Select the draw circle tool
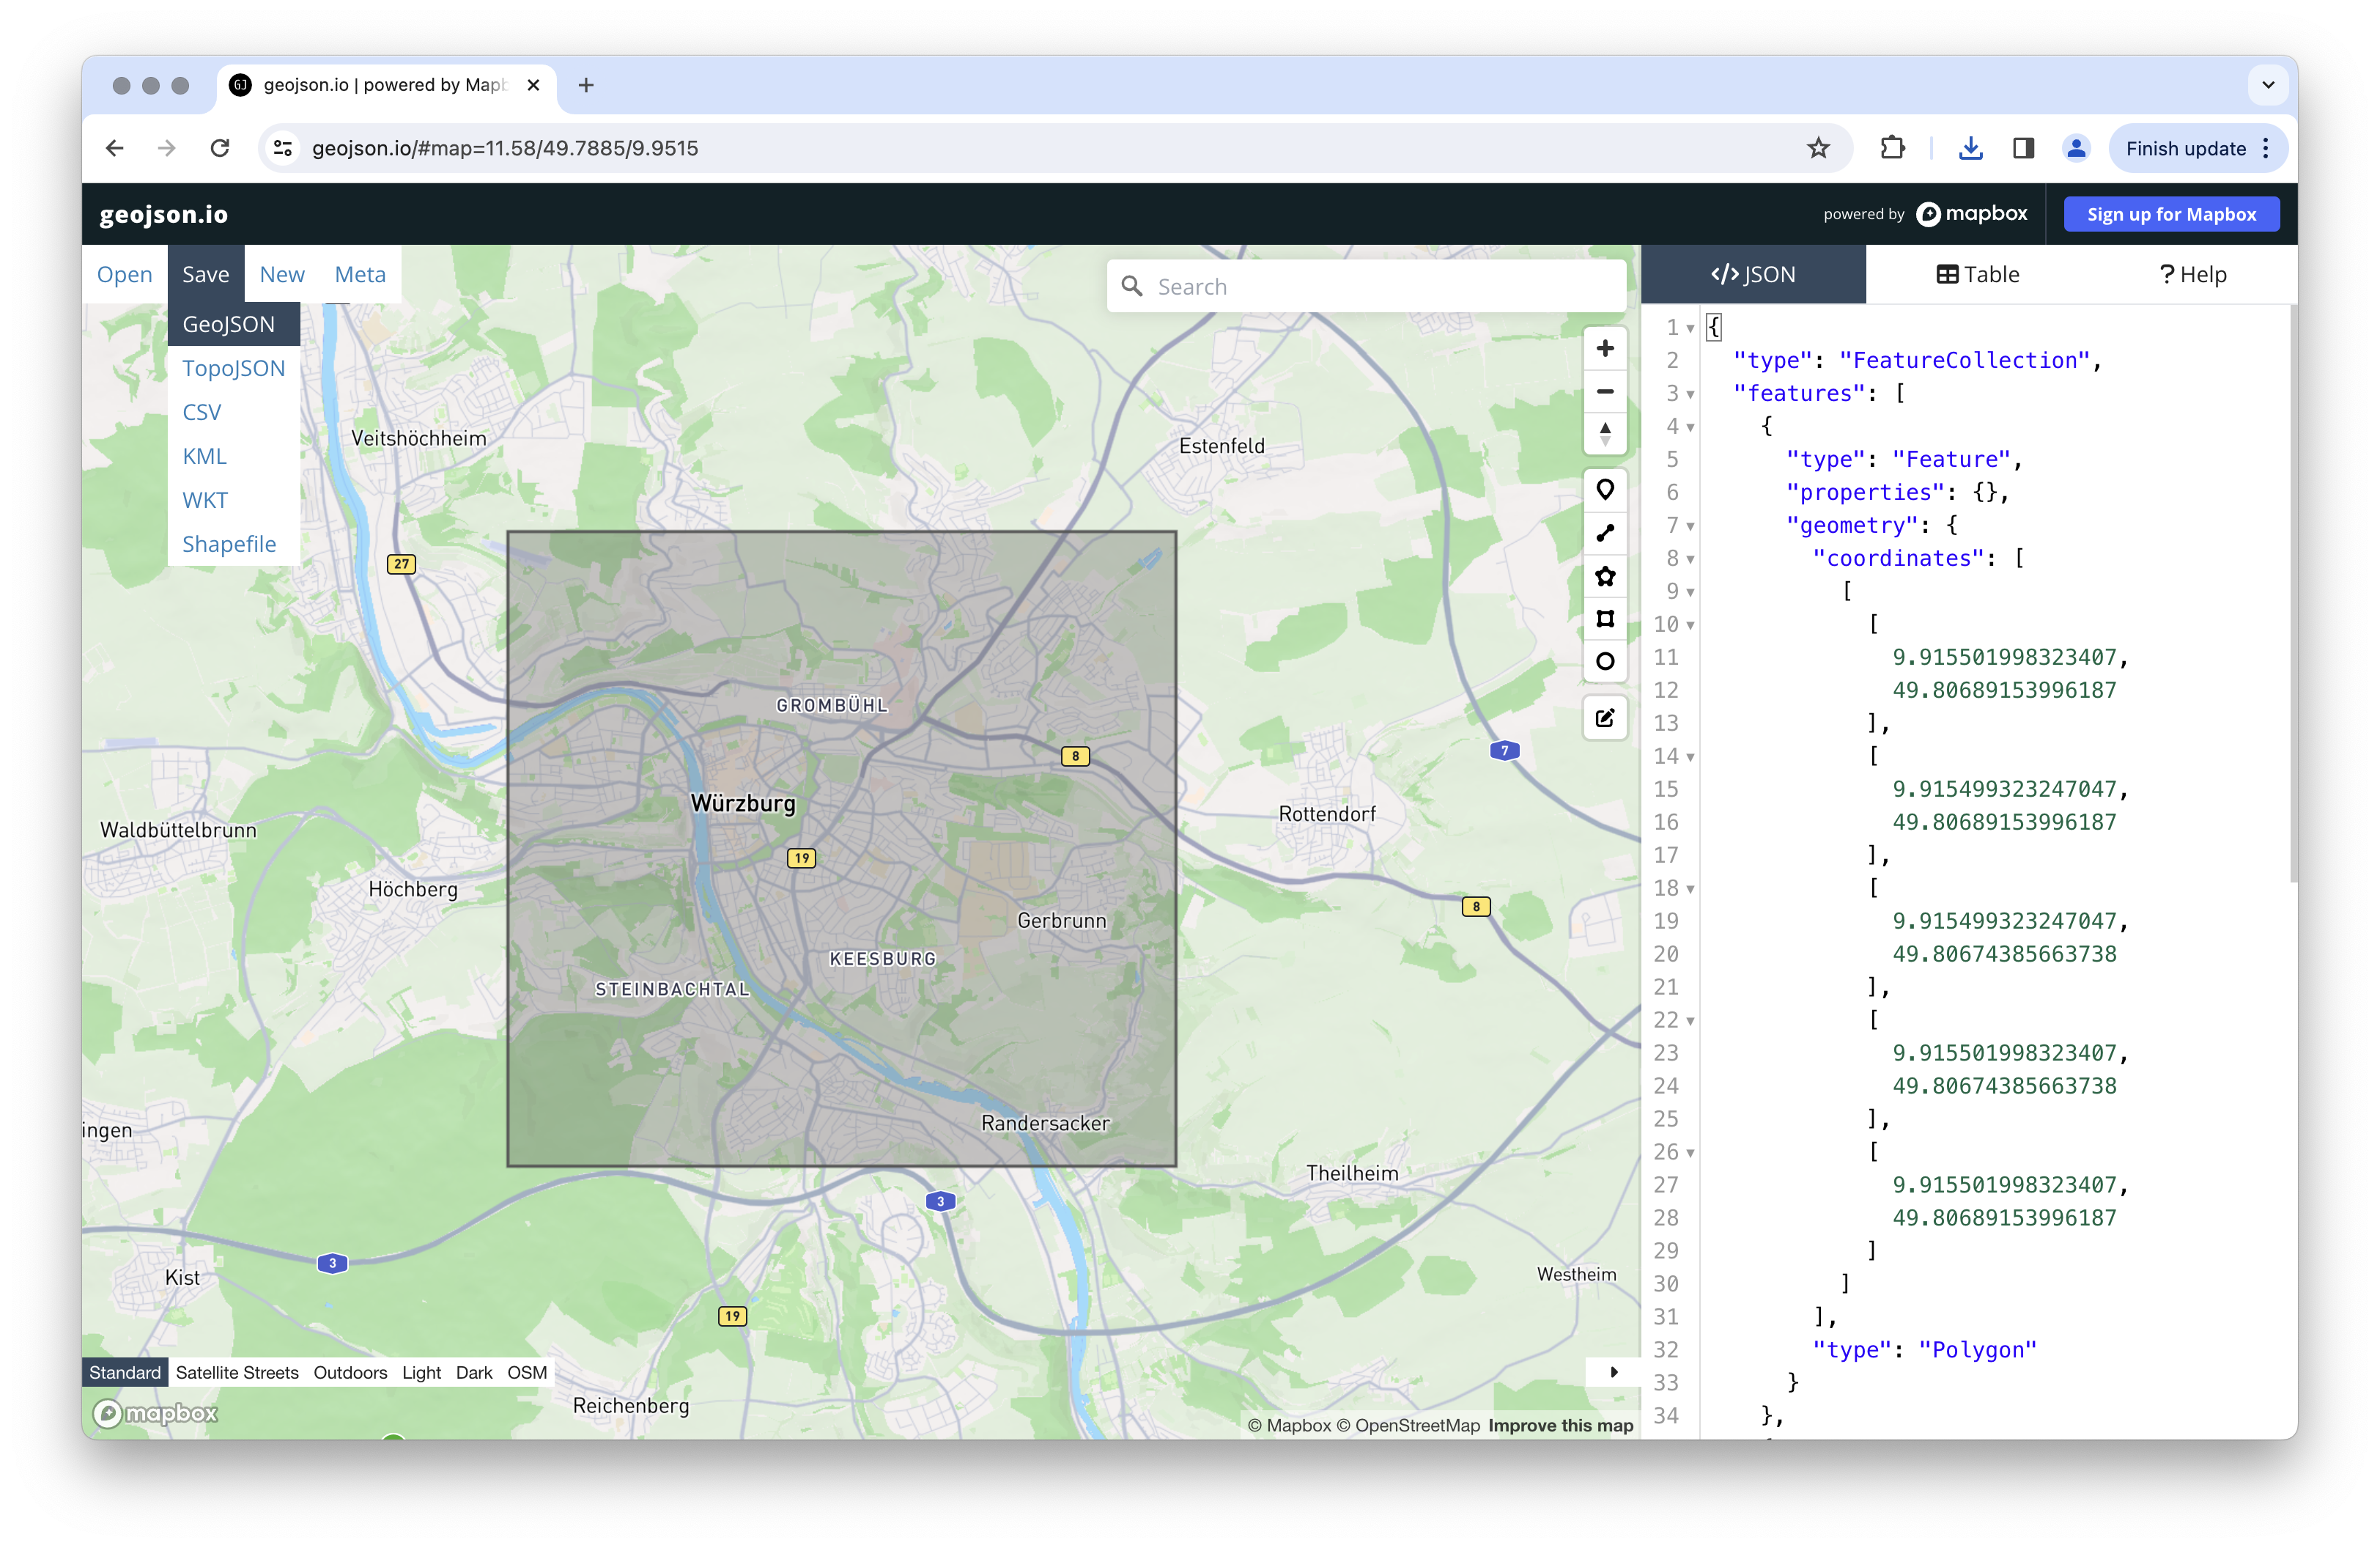2380x1548 pixels. (x=1604, y=661)
